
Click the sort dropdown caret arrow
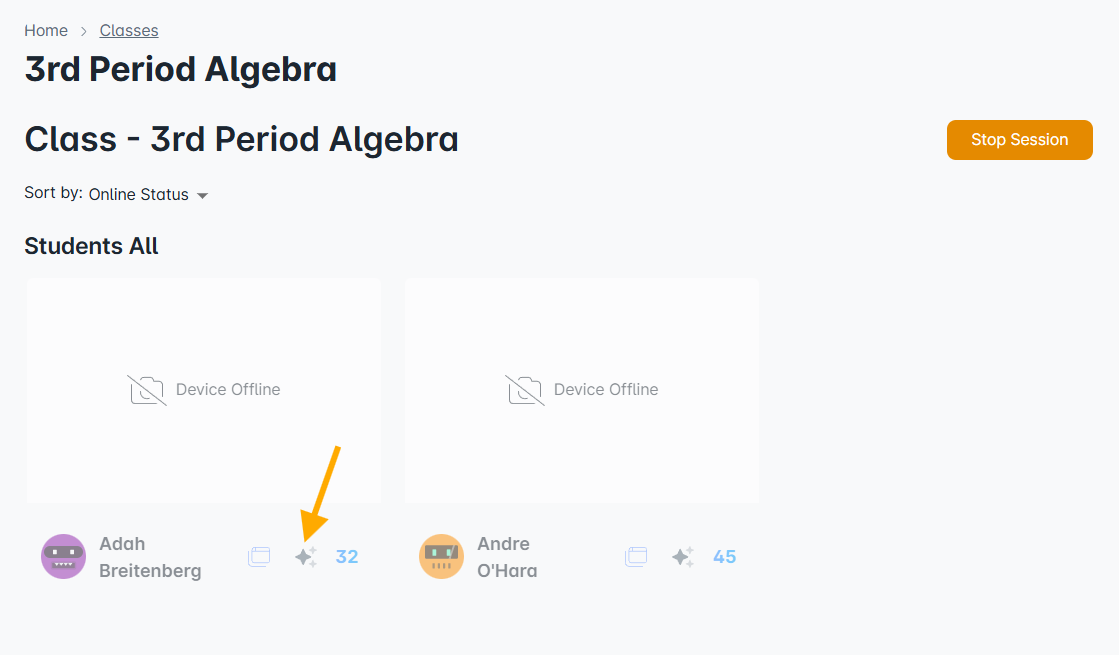(203, 196)
